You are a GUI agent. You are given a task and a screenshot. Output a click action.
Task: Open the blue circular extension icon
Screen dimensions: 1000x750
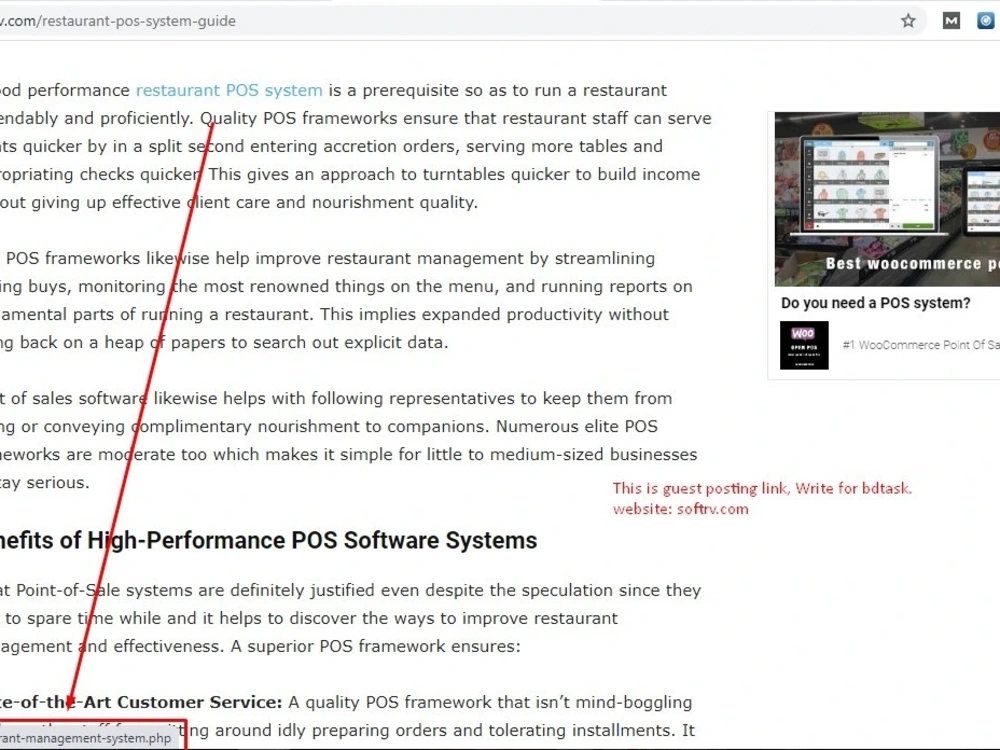click(986, 21)
